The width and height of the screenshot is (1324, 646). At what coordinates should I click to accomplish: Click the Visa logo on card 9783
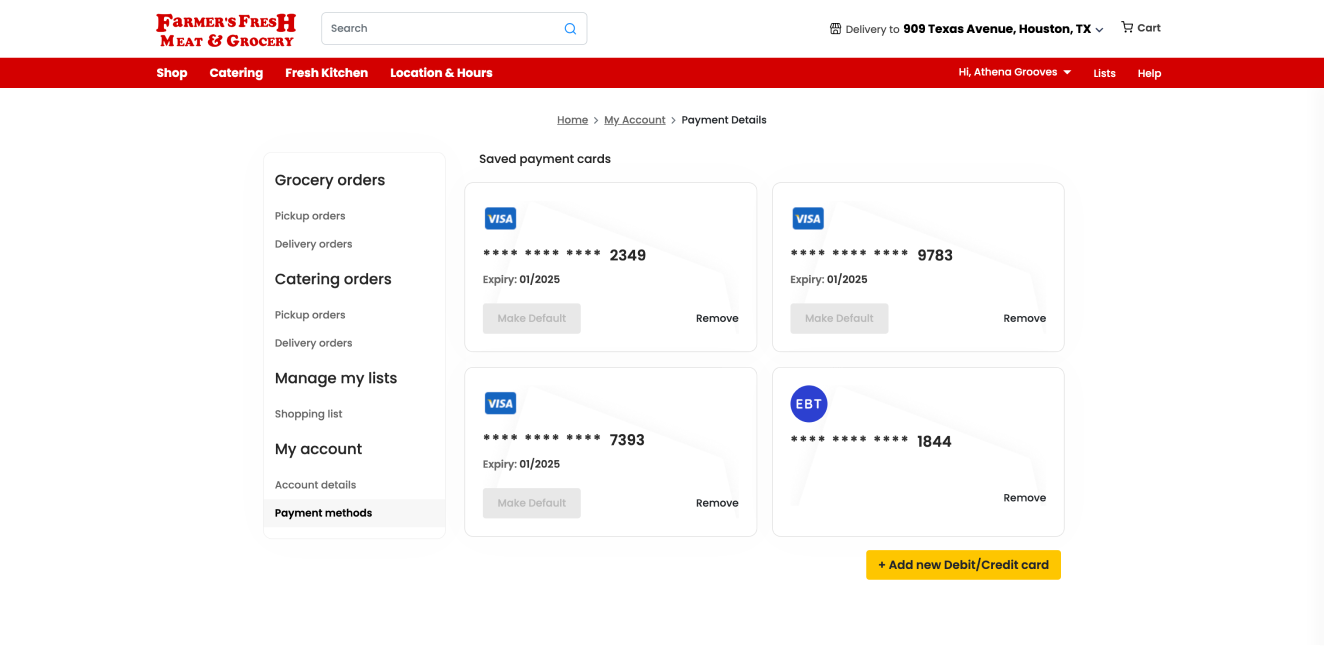coord(808,219)
